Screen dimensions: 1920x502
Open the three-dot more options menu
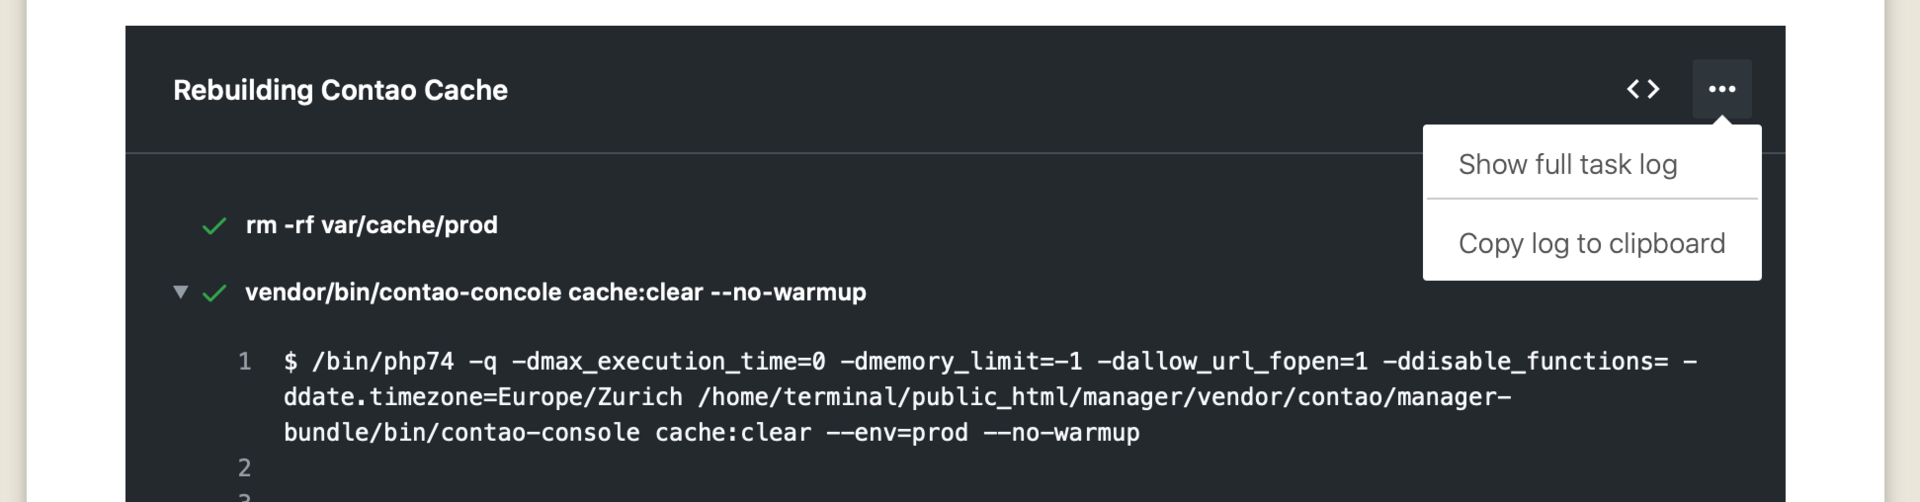pyautogui.click(x=1722, y=89)
